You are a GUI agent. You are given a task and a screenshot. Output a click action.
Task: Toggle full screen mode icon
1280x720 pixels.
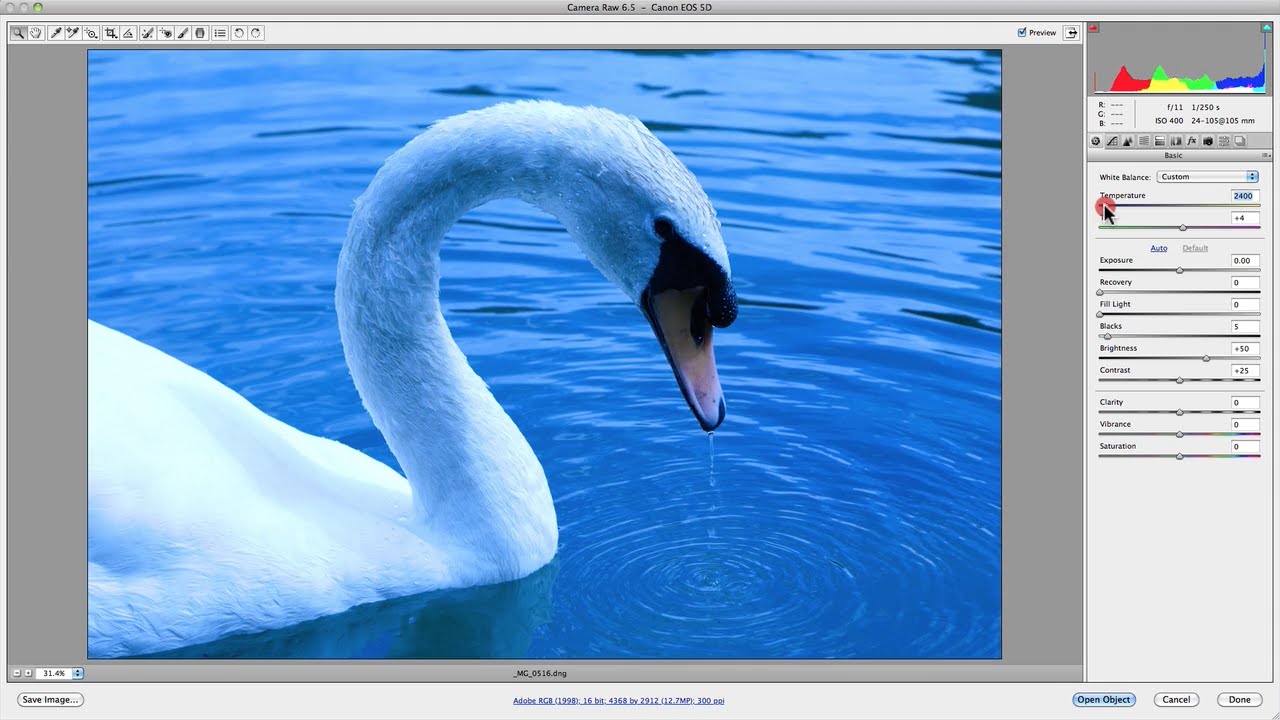[x=1071, y=33]
